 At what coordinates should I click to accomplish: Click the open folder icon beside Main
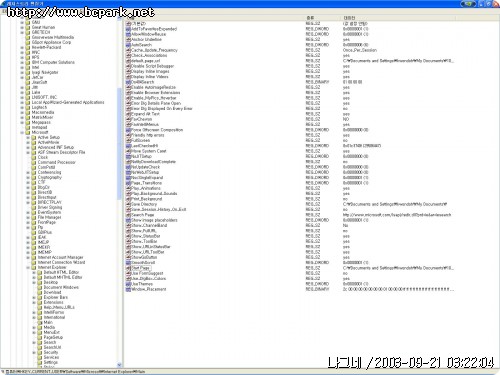click(40, 322)
